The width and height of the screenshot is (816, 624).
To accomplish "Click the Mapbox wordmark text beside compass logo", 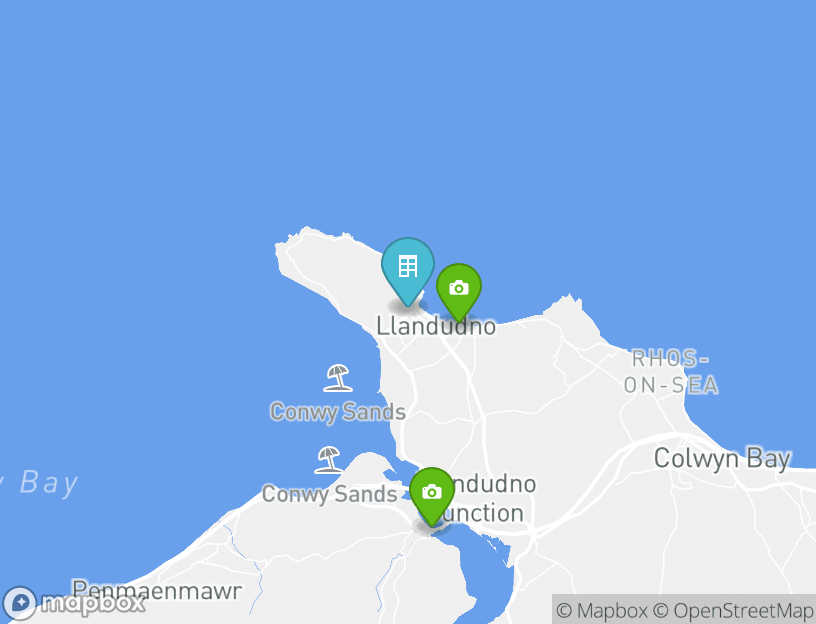I will 93,604.
